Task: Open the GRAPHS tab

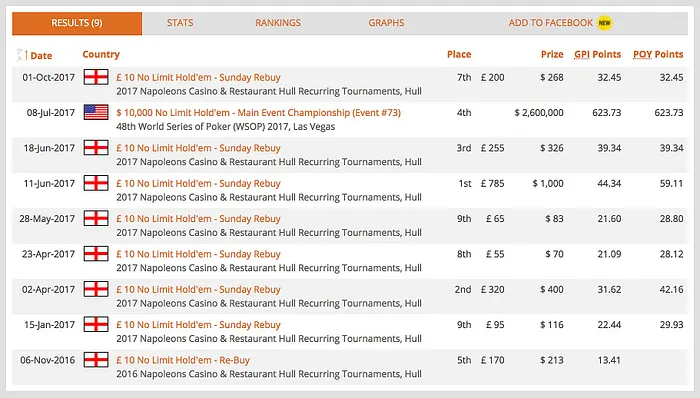Action: click(386, 23)
